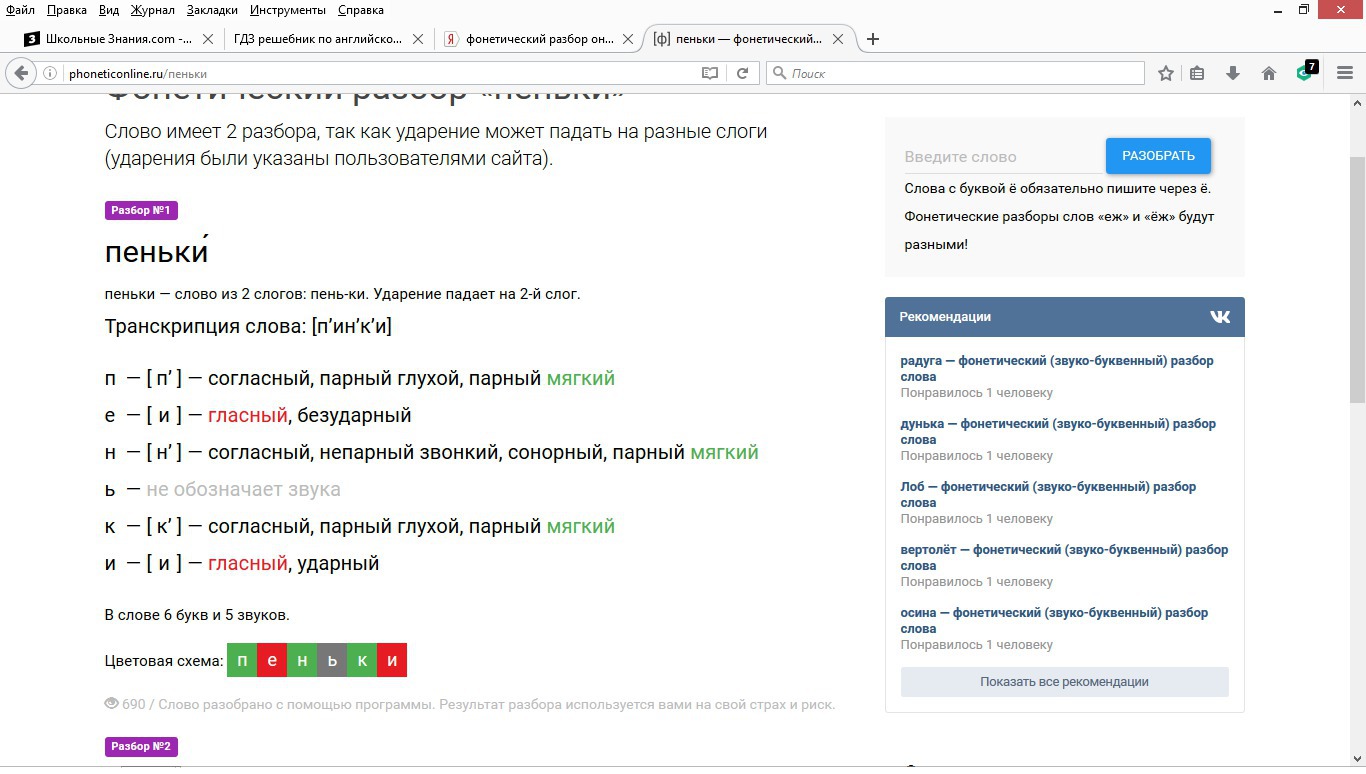This screenshot has width=1366, height=774.
Task: Go to the home page icon
Action: click(x=1269, y=73)
